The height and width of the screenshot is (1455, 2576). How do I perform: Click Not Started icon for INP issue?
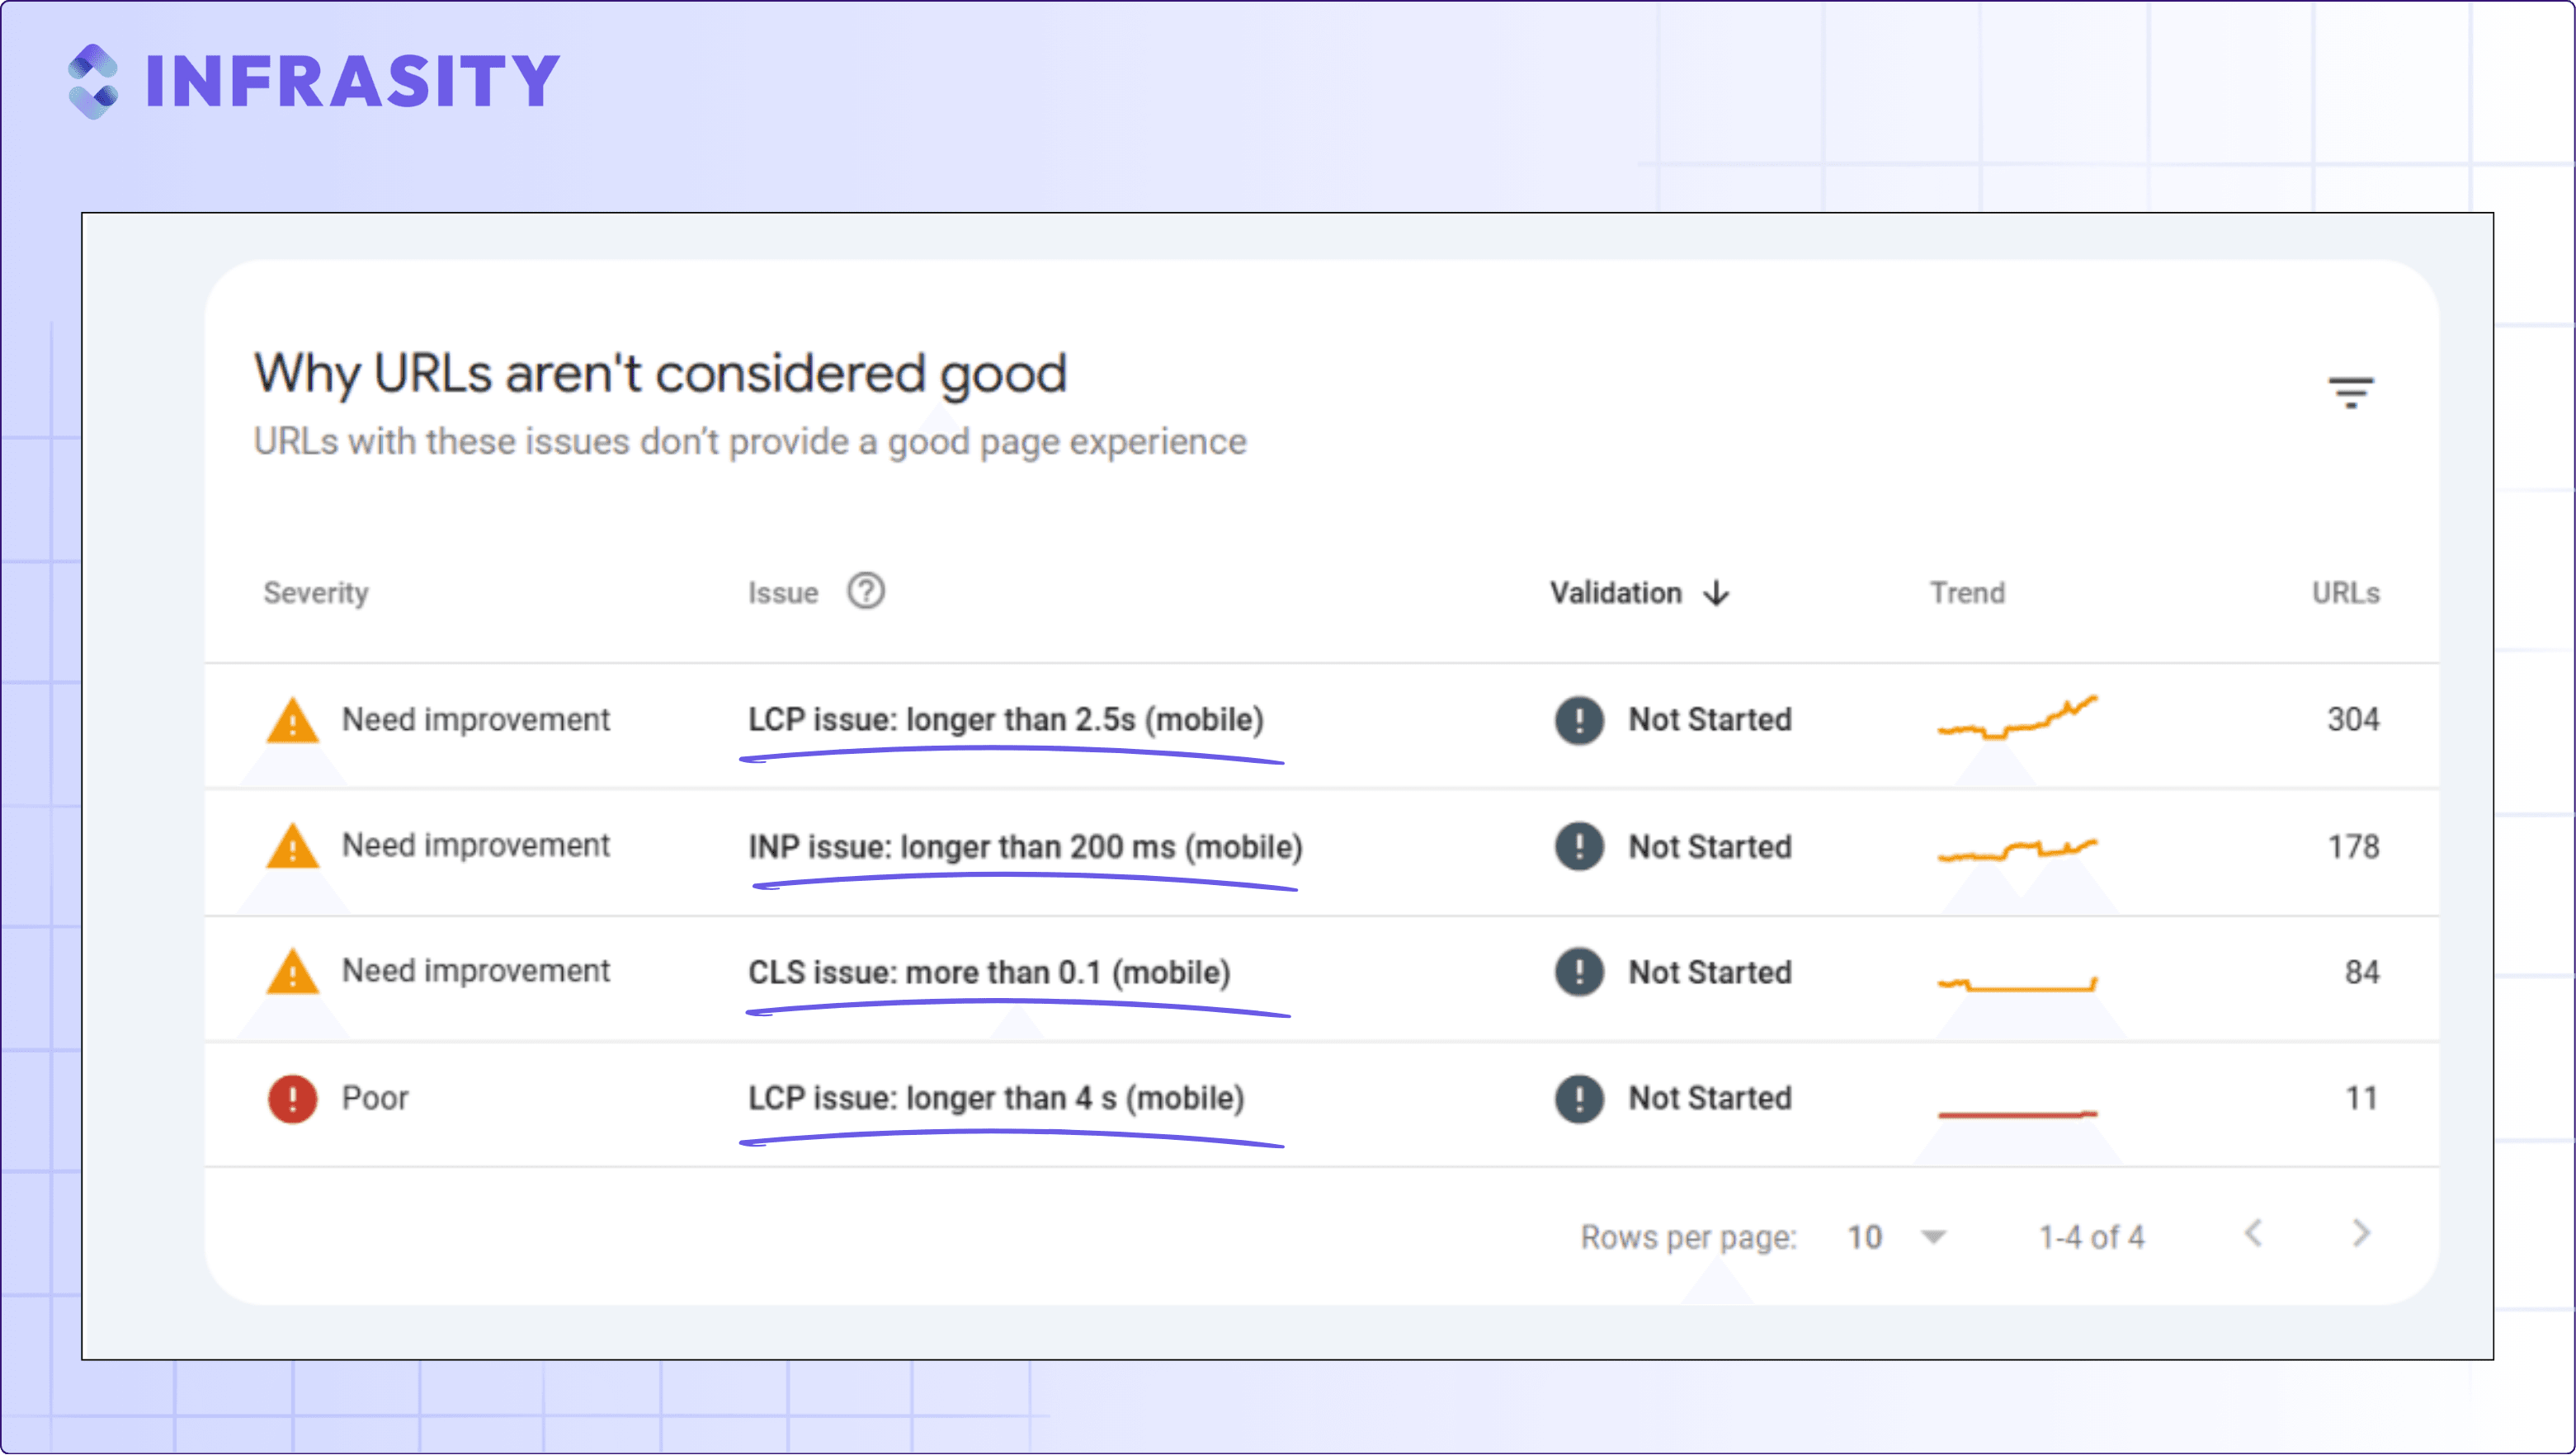pyautogui.click(x=1579, y=846)
